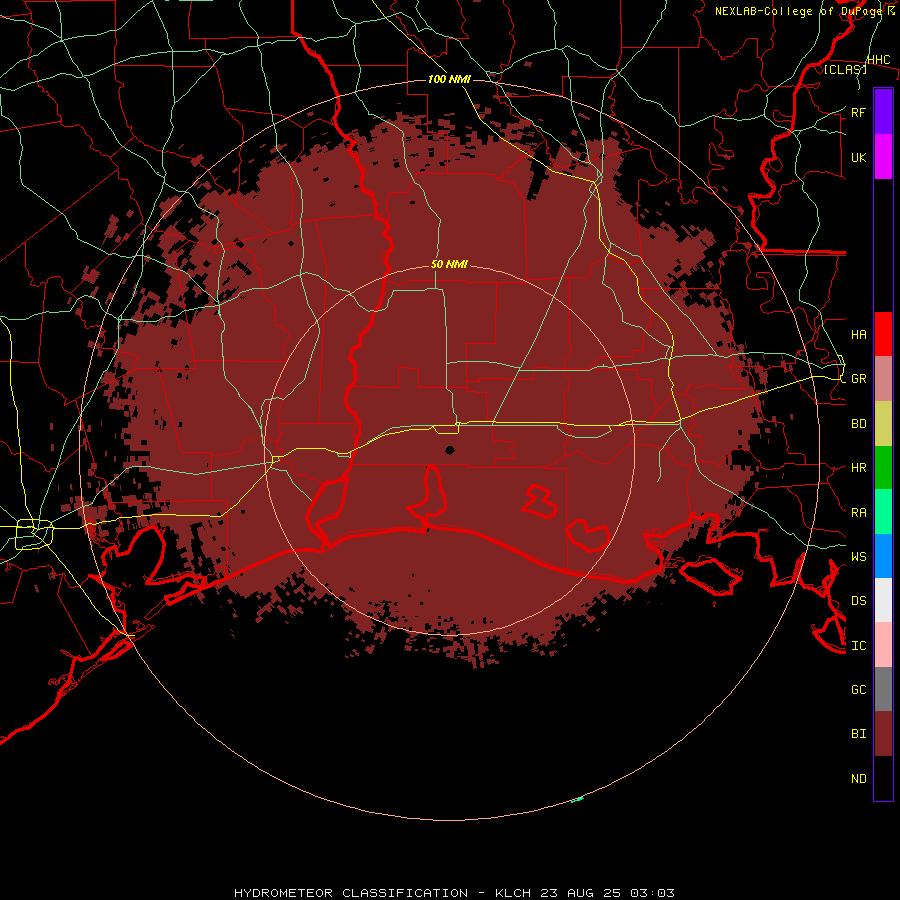The width and height of the screenshot is (900, 900).
Task: Click the IC legend label
Action: click(x=858, y=646)
